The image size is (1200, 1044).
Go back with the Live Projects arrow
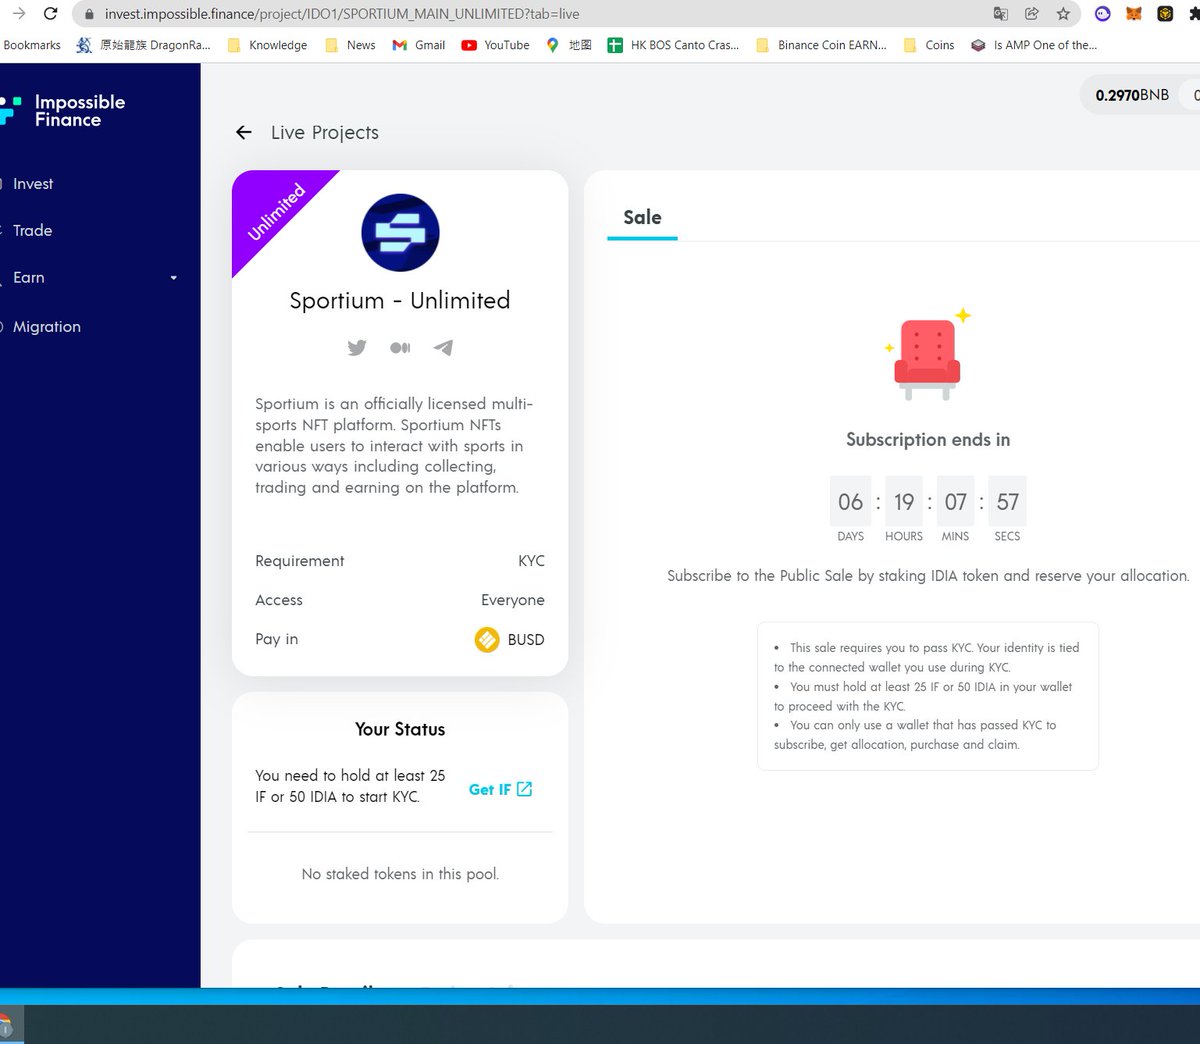[x=244, y=132]
